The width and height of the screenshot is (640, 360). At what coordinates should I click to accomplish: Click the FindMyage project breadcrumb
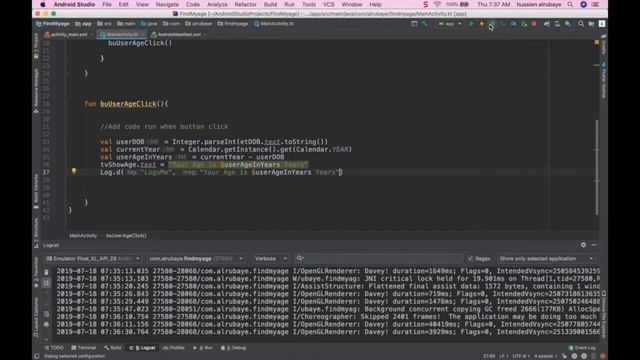click(x=53, y=24)
